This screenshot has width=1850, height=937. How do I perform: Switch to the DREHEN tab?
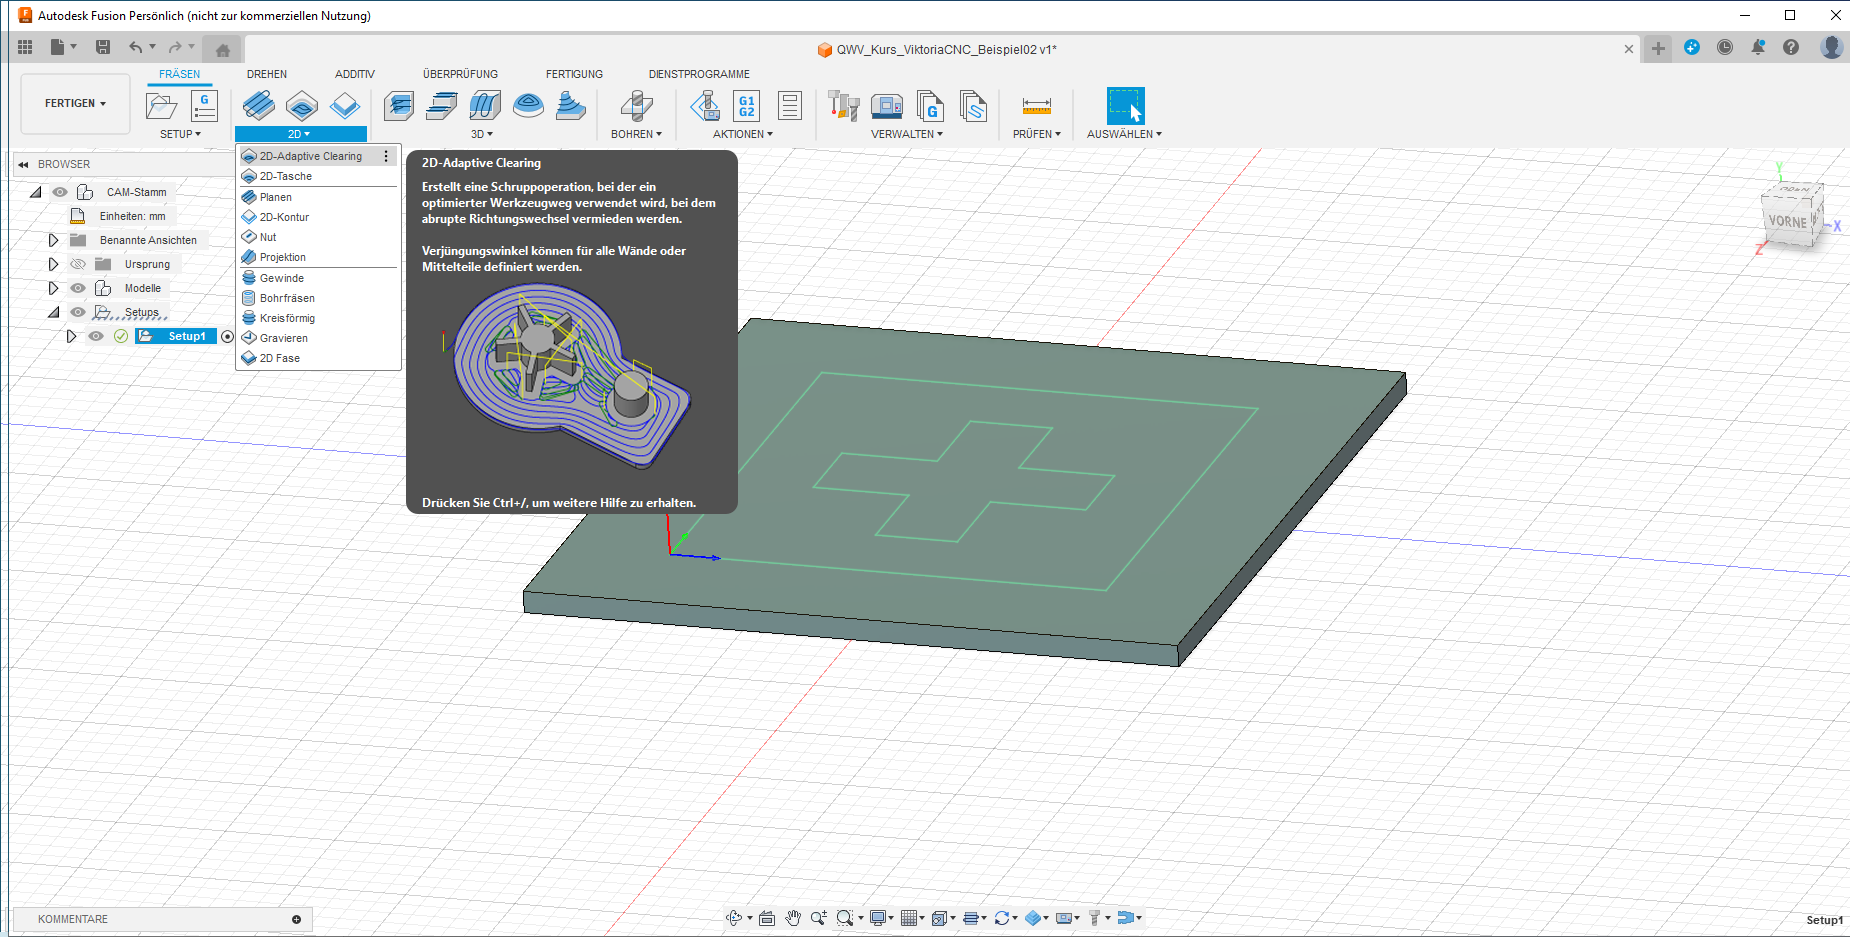(267, 74)
